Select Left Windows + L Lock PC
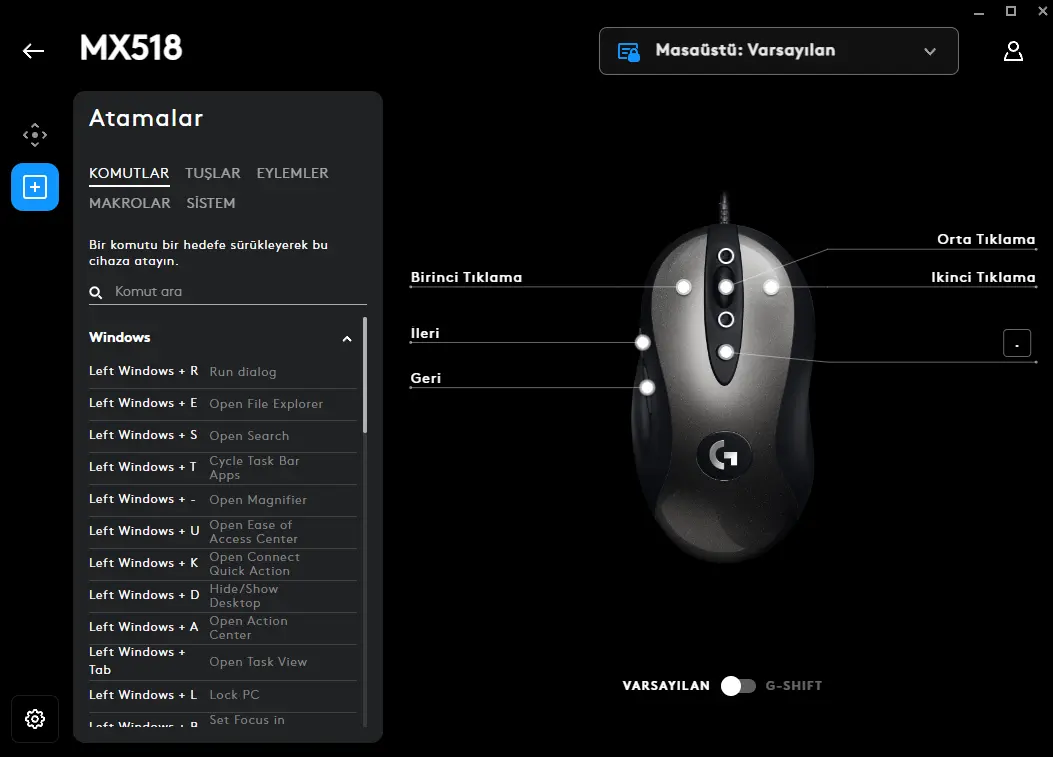The width and height of the screenshot is (1053, 757). tap(223, 695)
